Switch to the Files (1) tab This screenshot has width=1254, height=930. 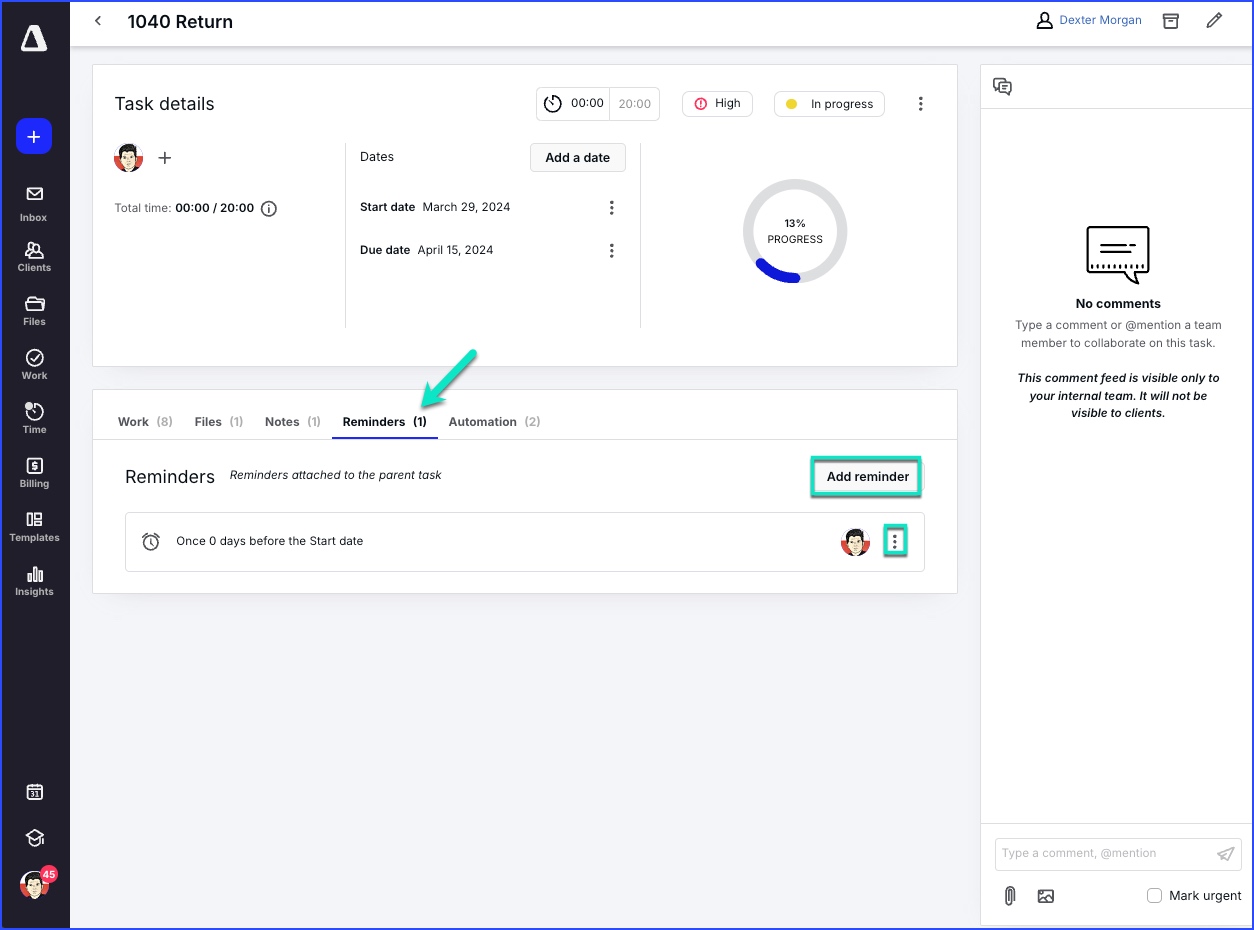pyautogui.click(x=218, y=422)
